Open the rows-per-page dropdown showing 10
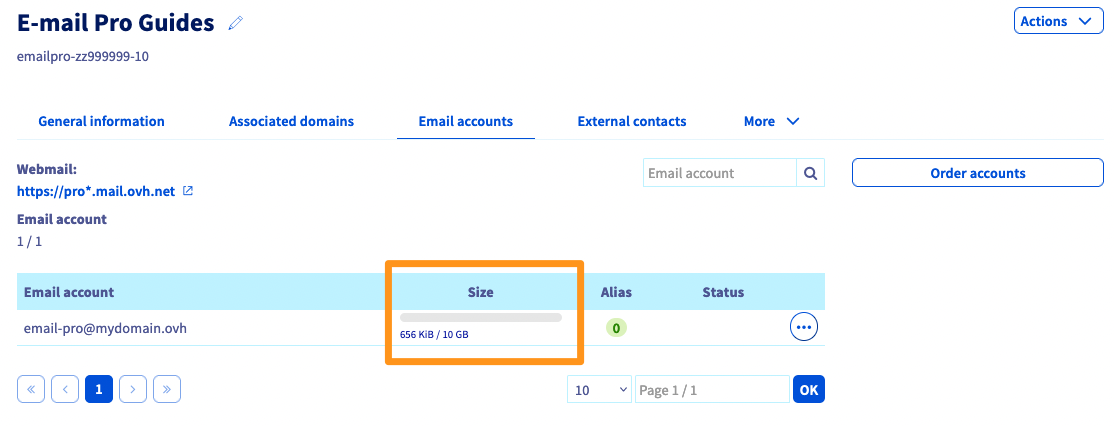Screen dimensions: 1114x426 tap(599, 390)
